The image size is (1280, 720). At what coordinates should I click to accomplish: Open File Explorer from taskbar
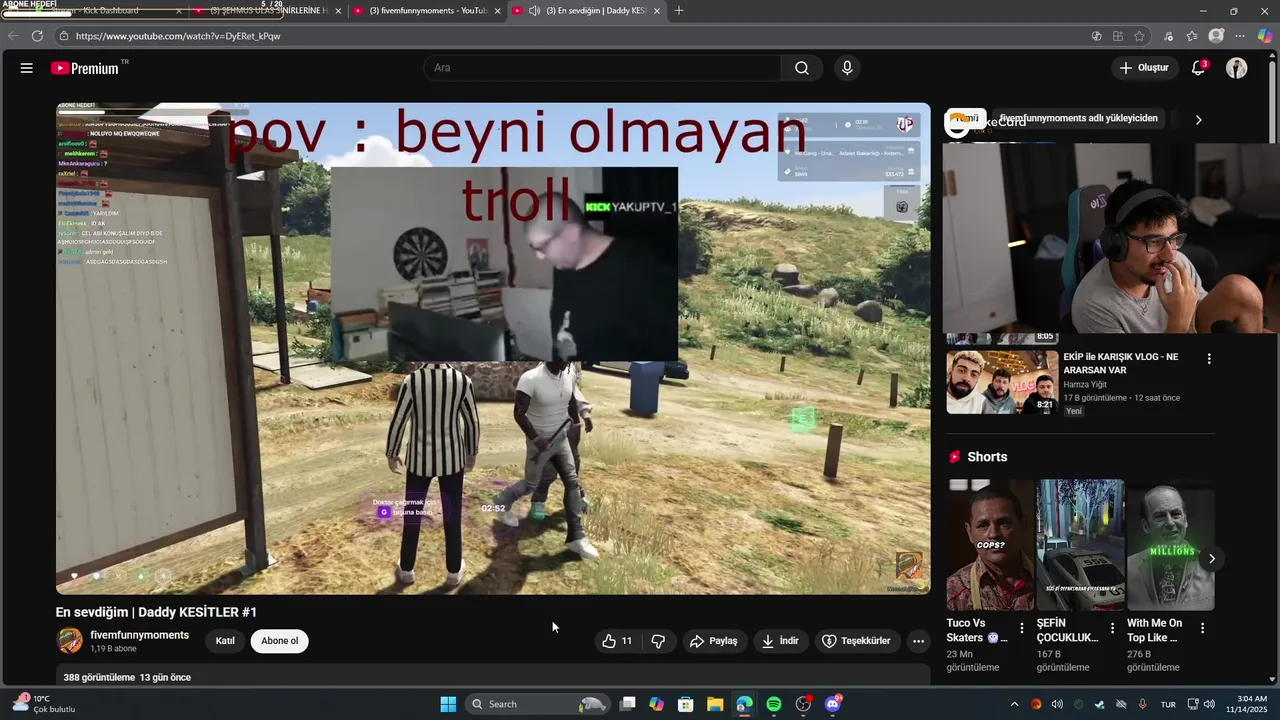point(715,704)
